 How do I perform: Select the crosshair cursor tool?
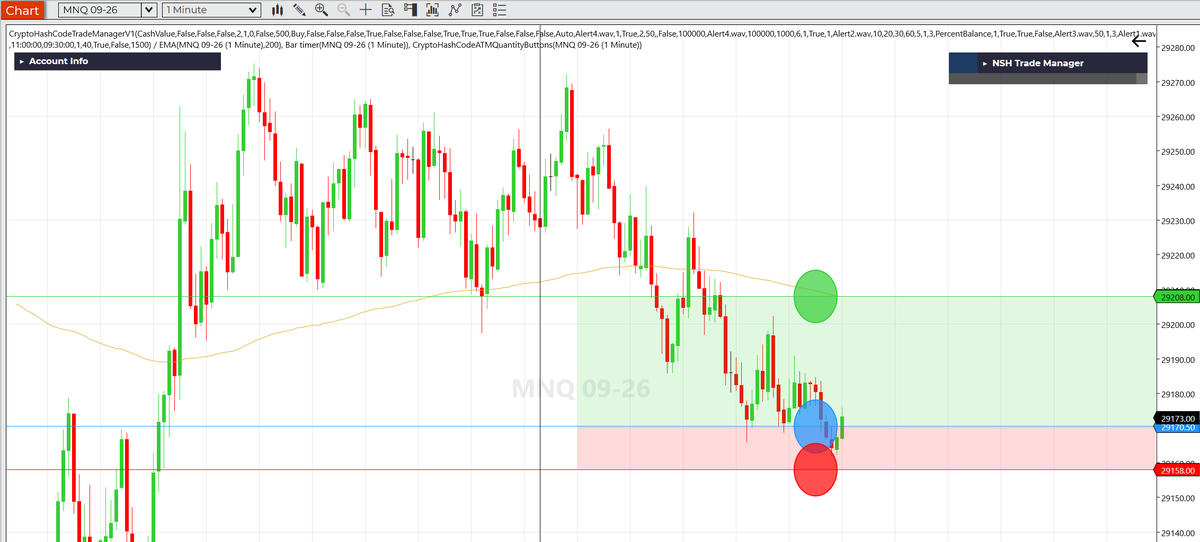click(365, 10)
